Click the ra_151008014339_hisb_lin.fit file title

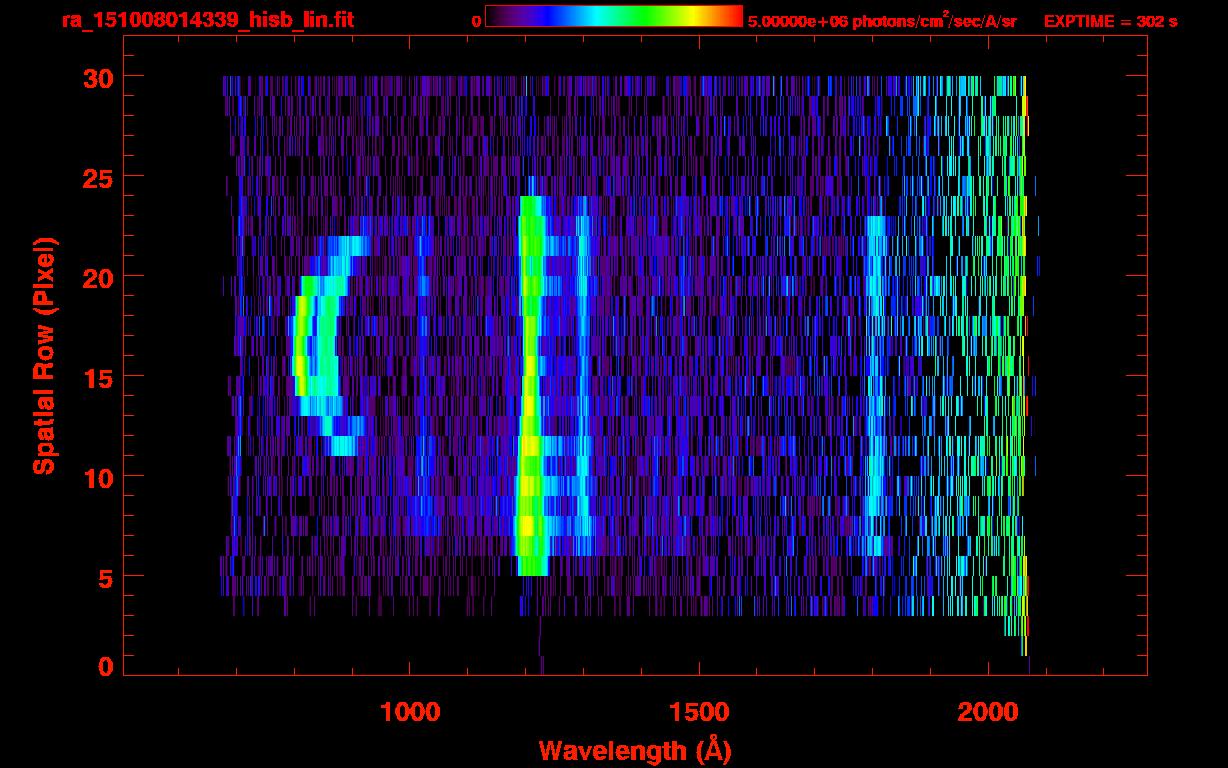[x=207, y=20]
